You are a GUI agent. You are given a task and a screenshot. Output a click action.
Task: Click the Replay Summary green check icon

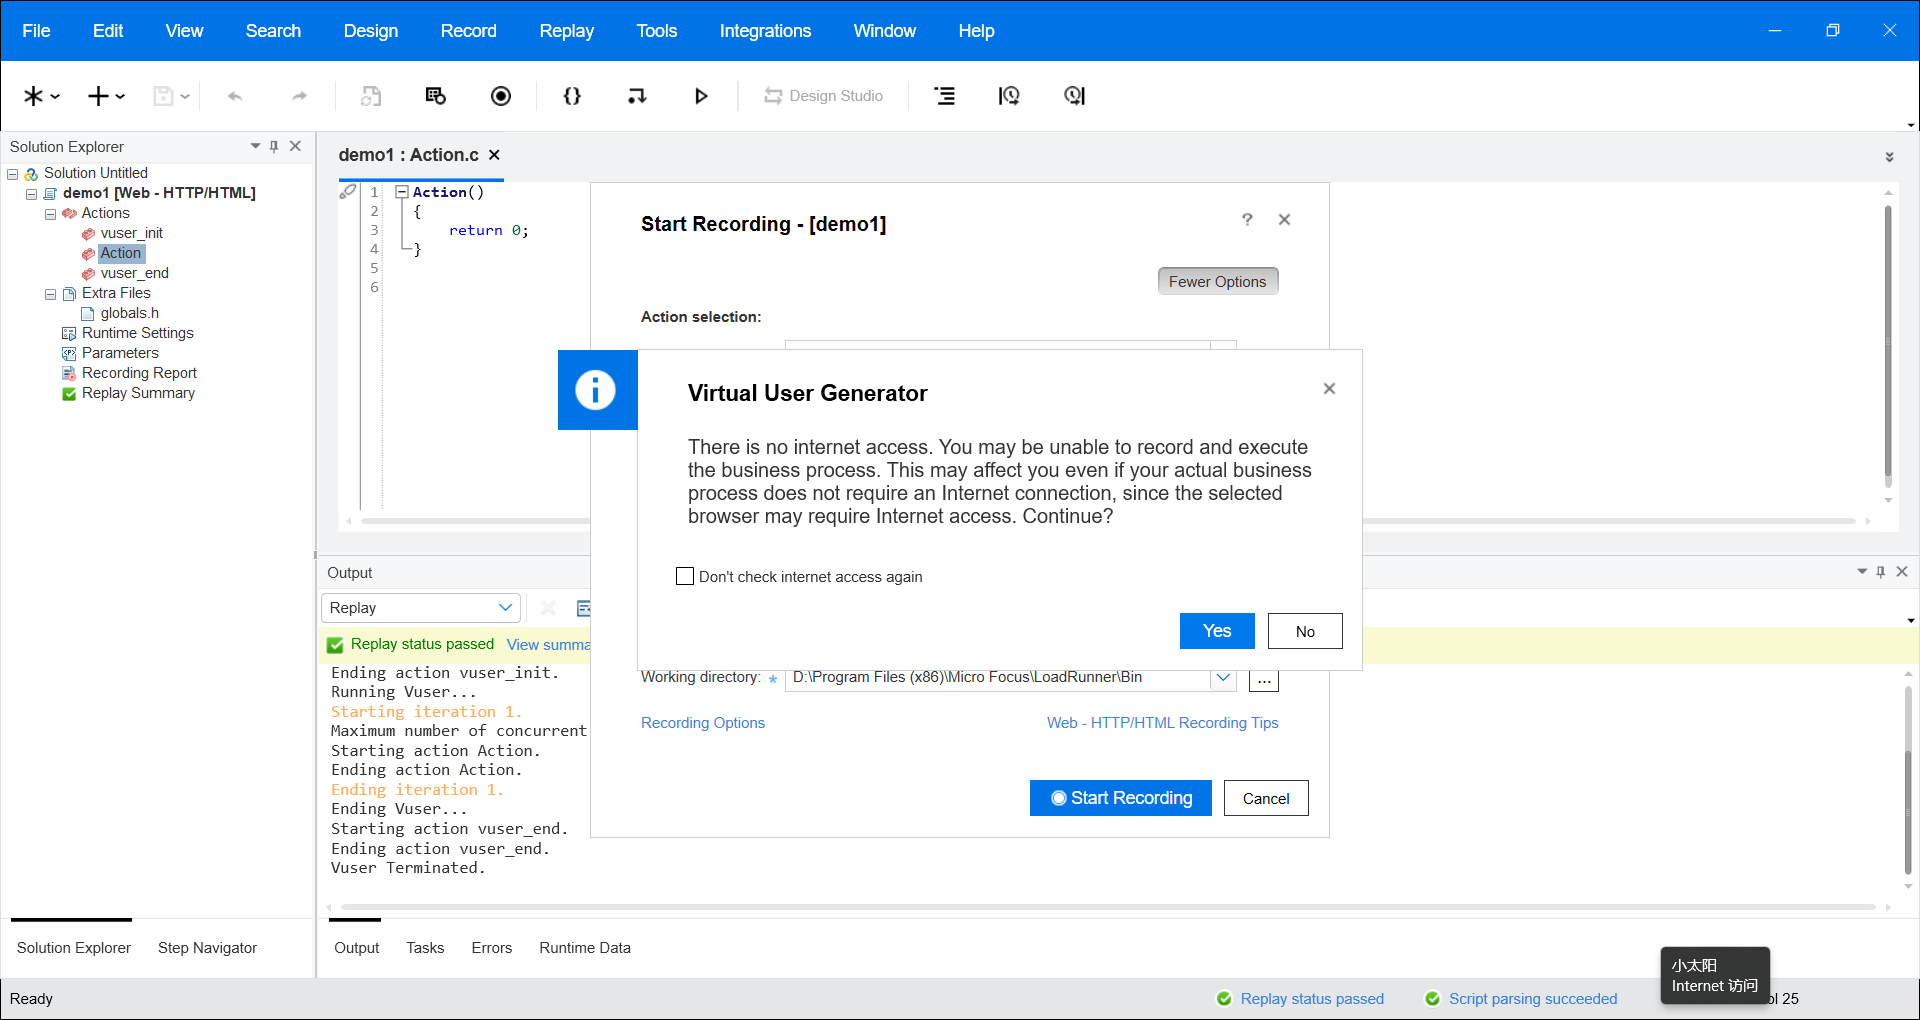point(69,394)
